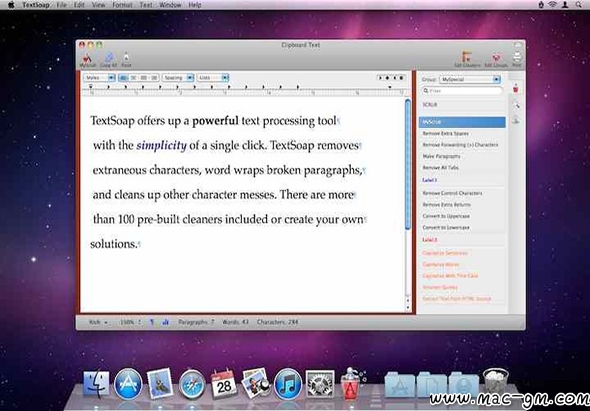Click first-line indent marker on ruler
The image size is (590, 411).
(90, 86)
